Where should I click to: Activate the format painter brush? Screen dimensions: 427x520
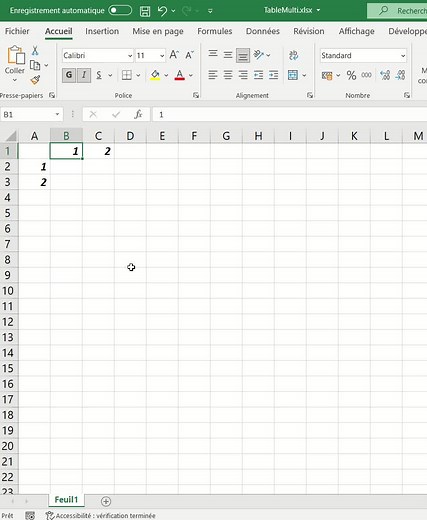[35, 80]
